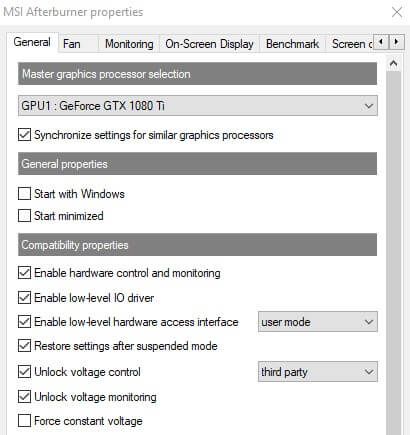Click the vertical scrollbar track
Image resolution: width=410 pixels, height=435 pixels.
[393, 253]
